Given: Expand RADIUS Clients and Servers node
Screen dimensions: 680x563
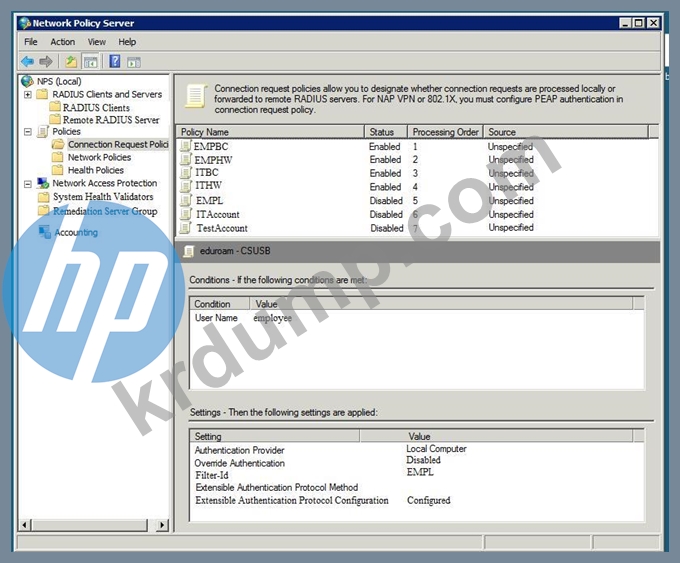Looking at the screenshot, I should pyautogui.click(x=28, y=94).
